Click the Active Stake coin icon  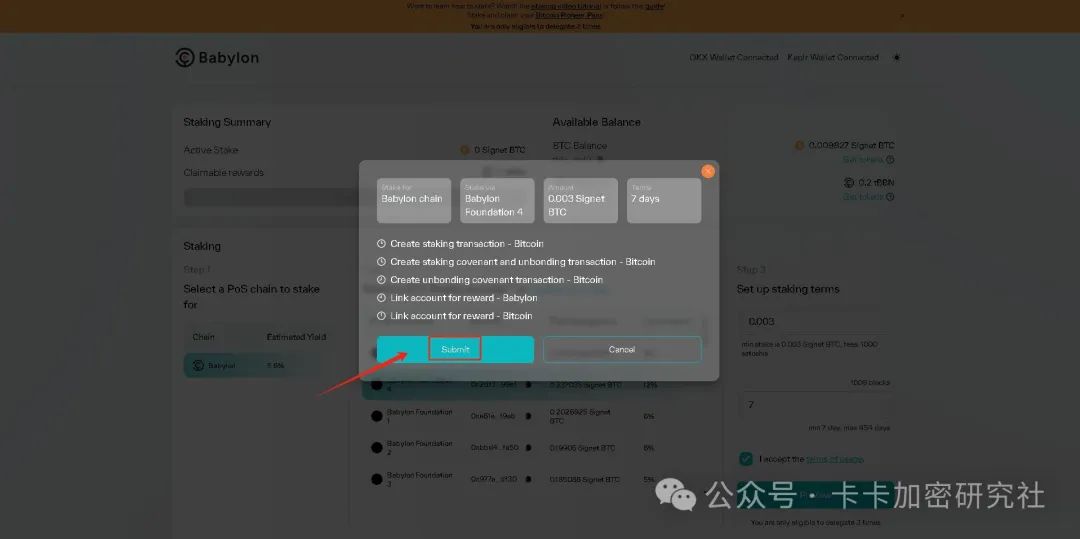[465, 150]
